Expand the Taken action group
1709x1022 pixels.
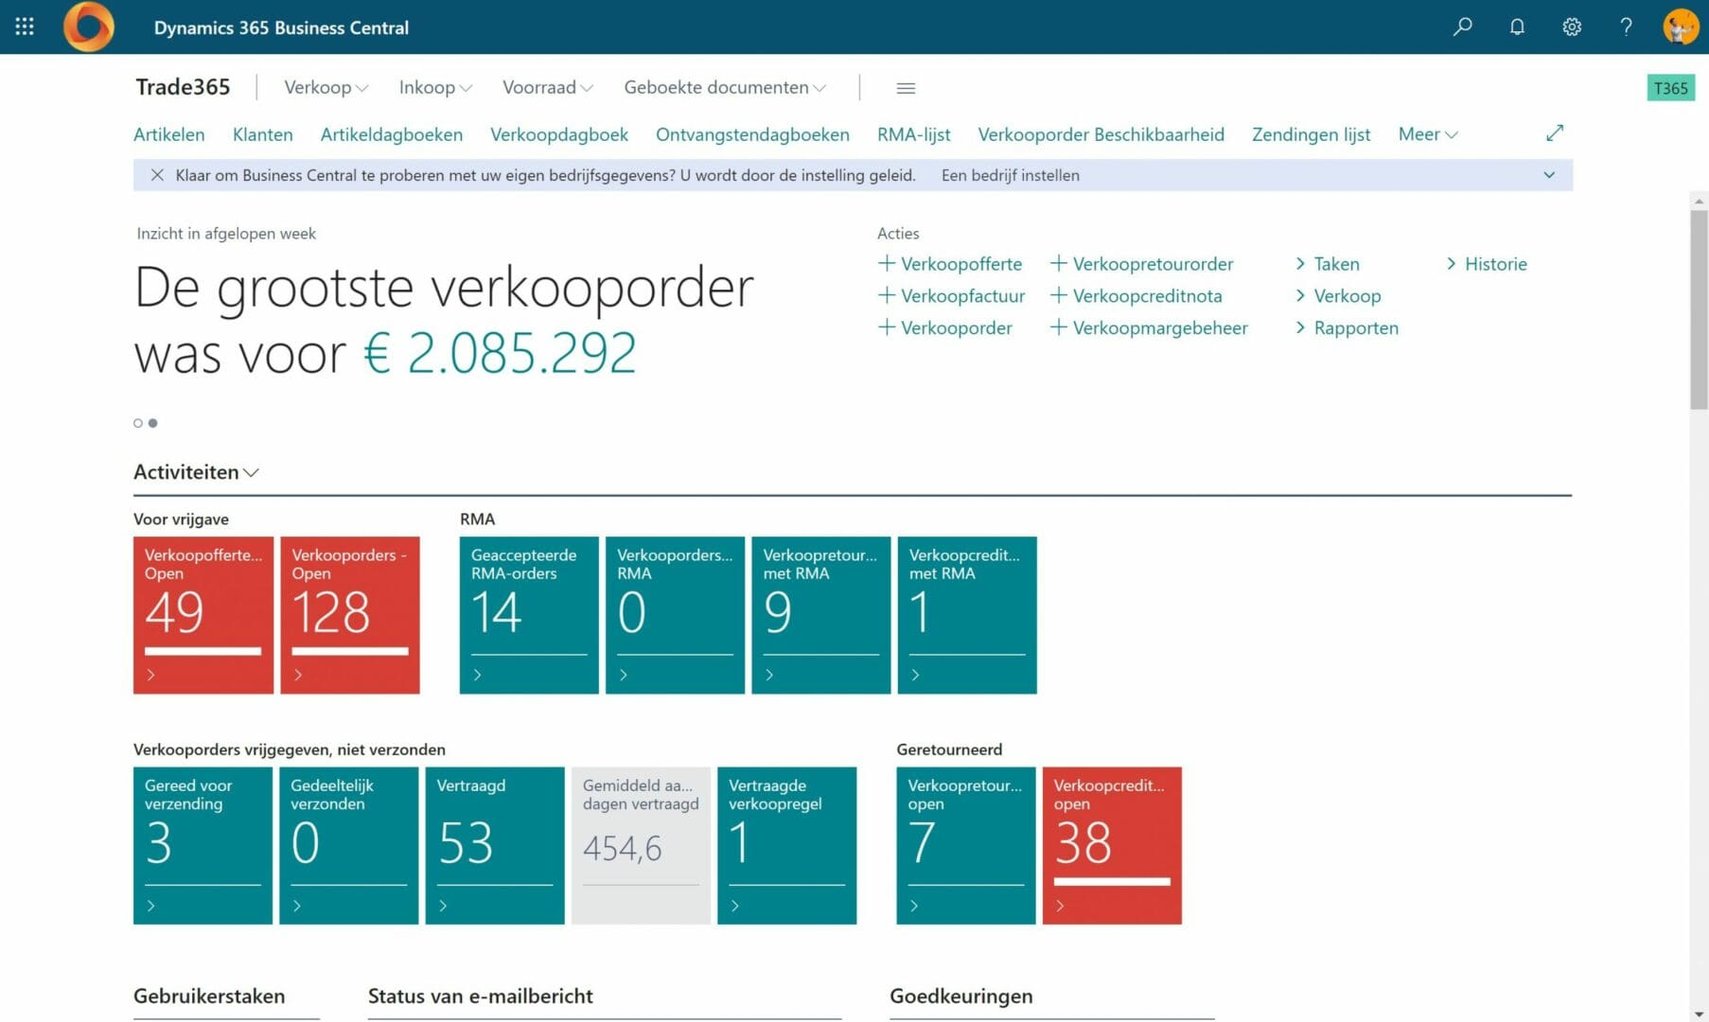1327,264
